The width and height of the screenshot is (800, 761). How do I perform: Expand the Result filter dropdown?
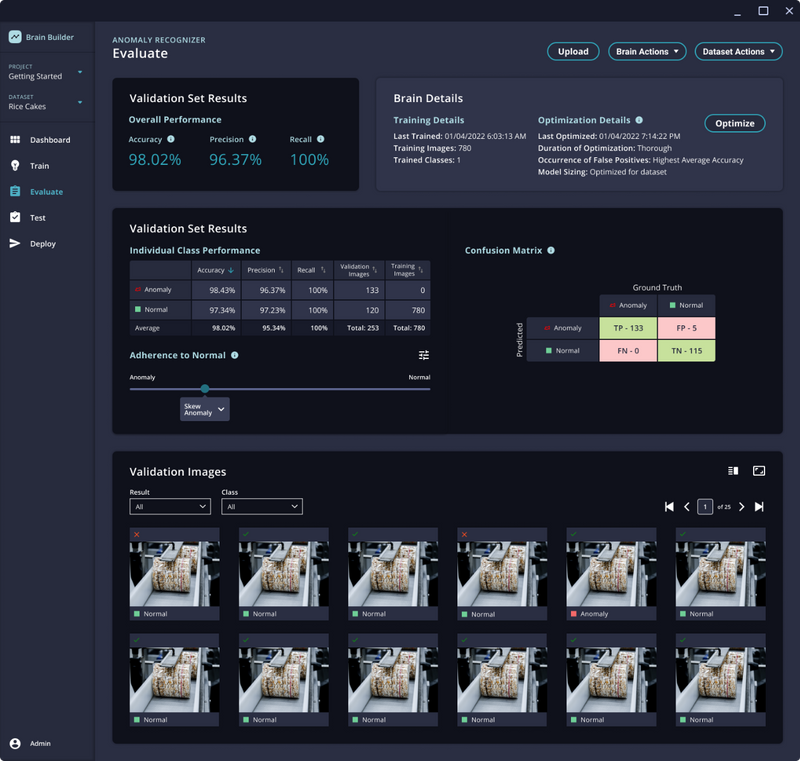(x=170, y=507)
